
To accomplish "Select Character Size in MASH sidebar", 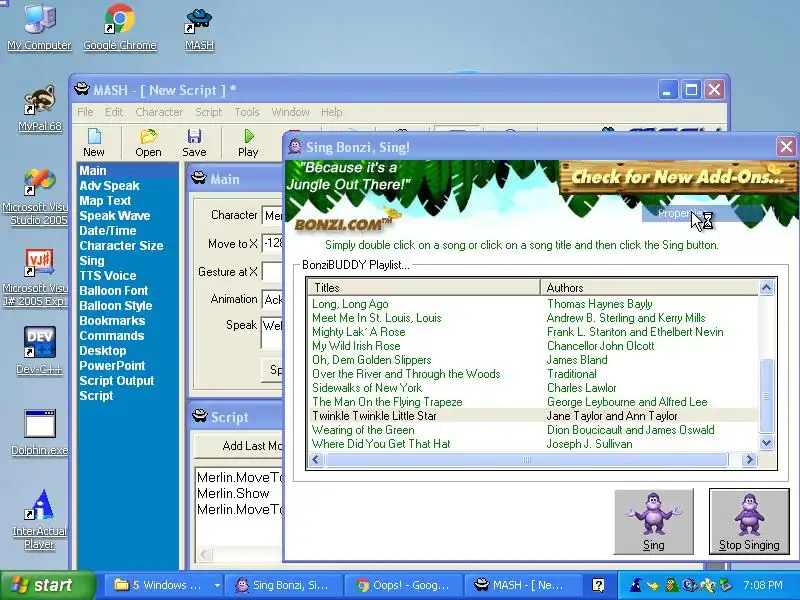I will pyautogui.click(x=128, y=245).
